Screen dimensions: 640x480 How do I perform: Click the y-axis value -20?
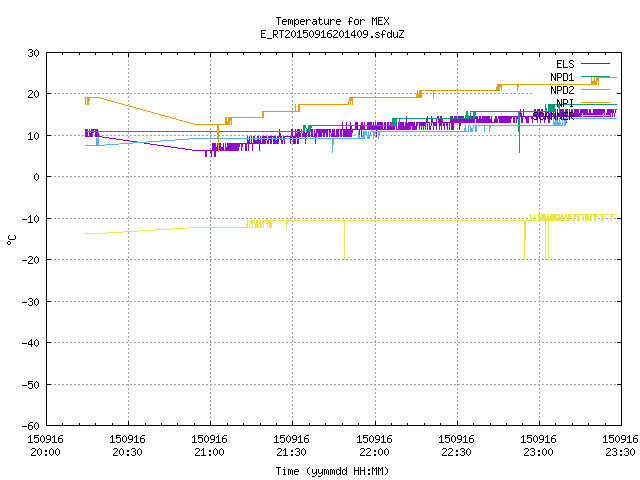pyautogui.click(x=31, y=260)
